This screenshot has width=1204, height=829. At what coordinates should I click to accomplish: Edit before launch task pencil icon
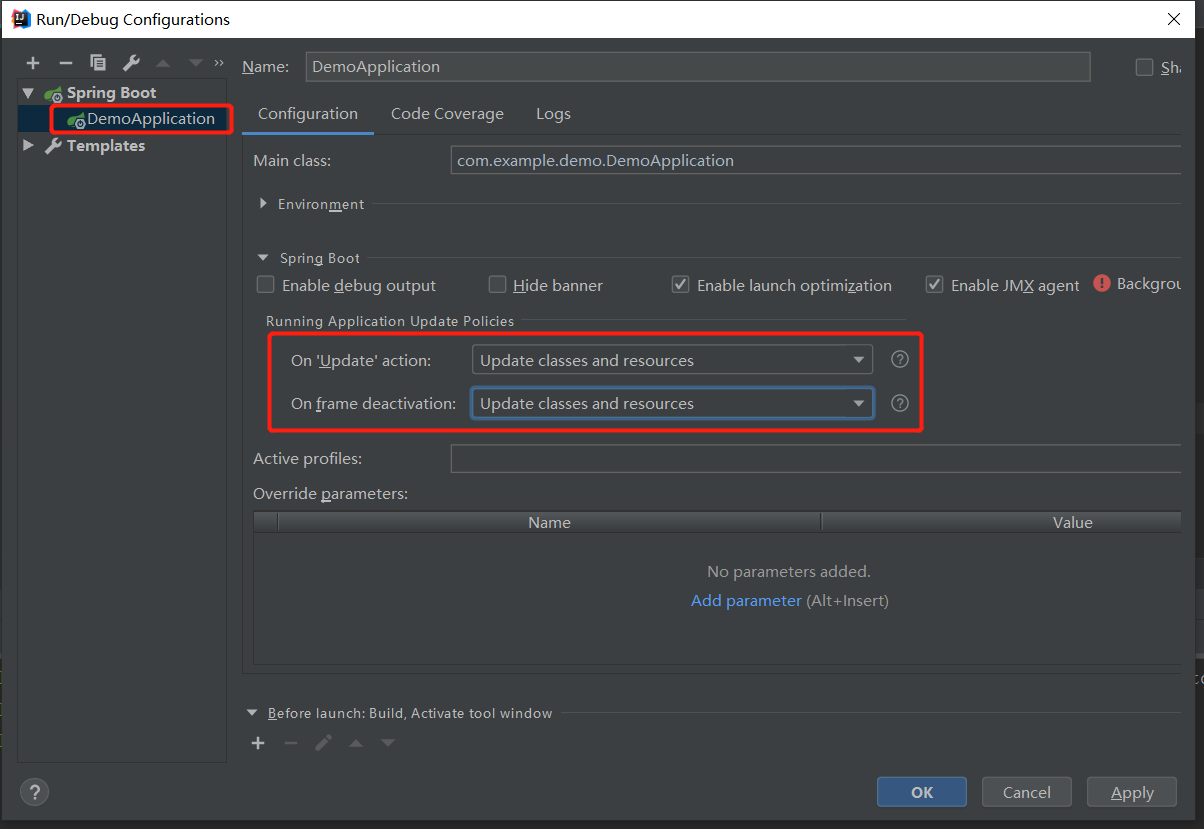coord(323,743)
